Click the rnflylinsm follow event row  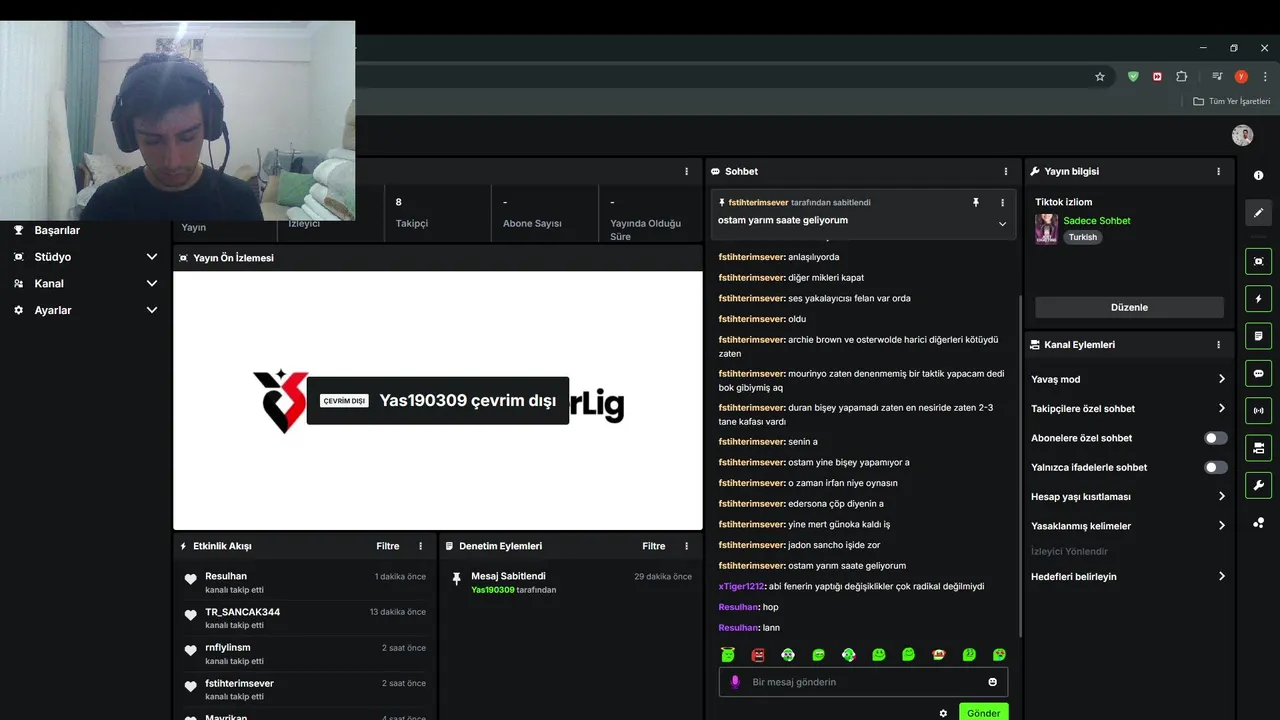point(305,654)
